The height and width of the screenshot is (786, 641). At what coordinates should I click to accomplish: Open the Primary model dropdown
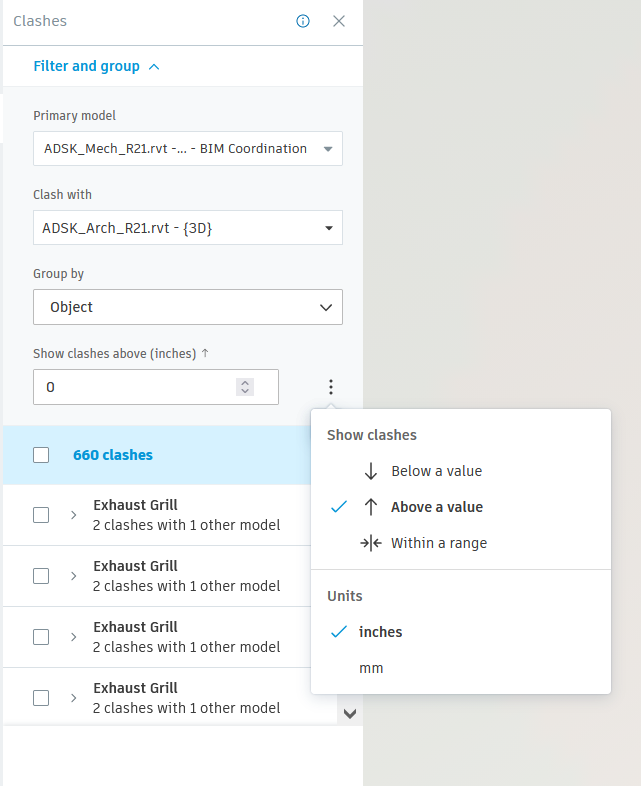[x=188, y=148]
